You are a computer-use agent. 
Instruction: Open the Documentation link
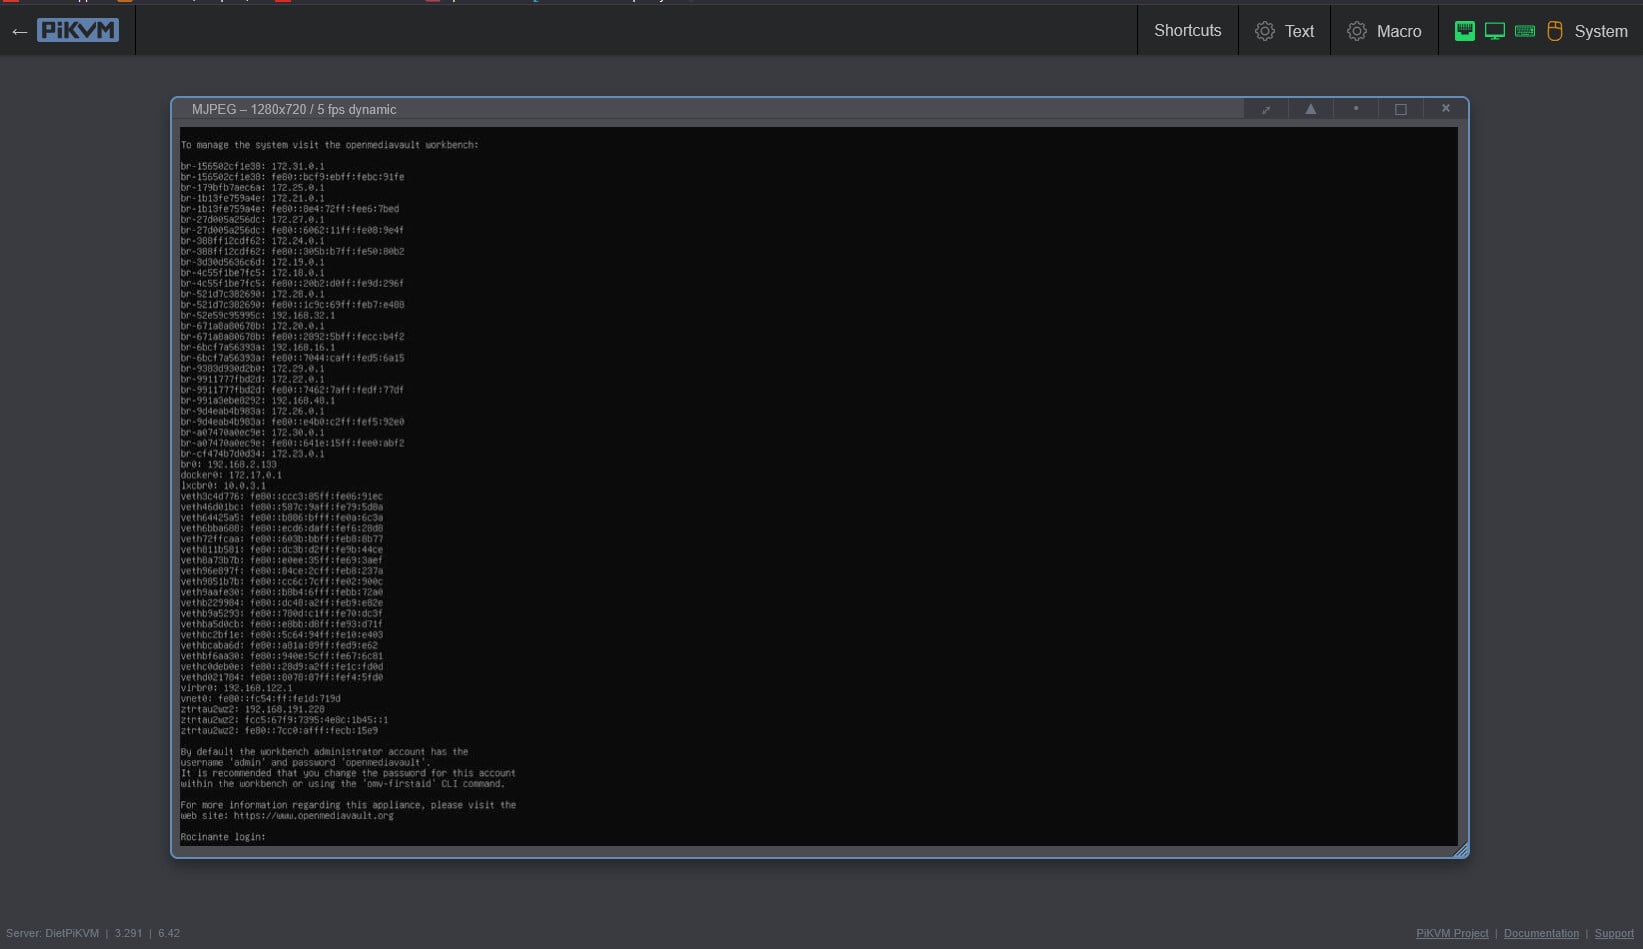1540,933
